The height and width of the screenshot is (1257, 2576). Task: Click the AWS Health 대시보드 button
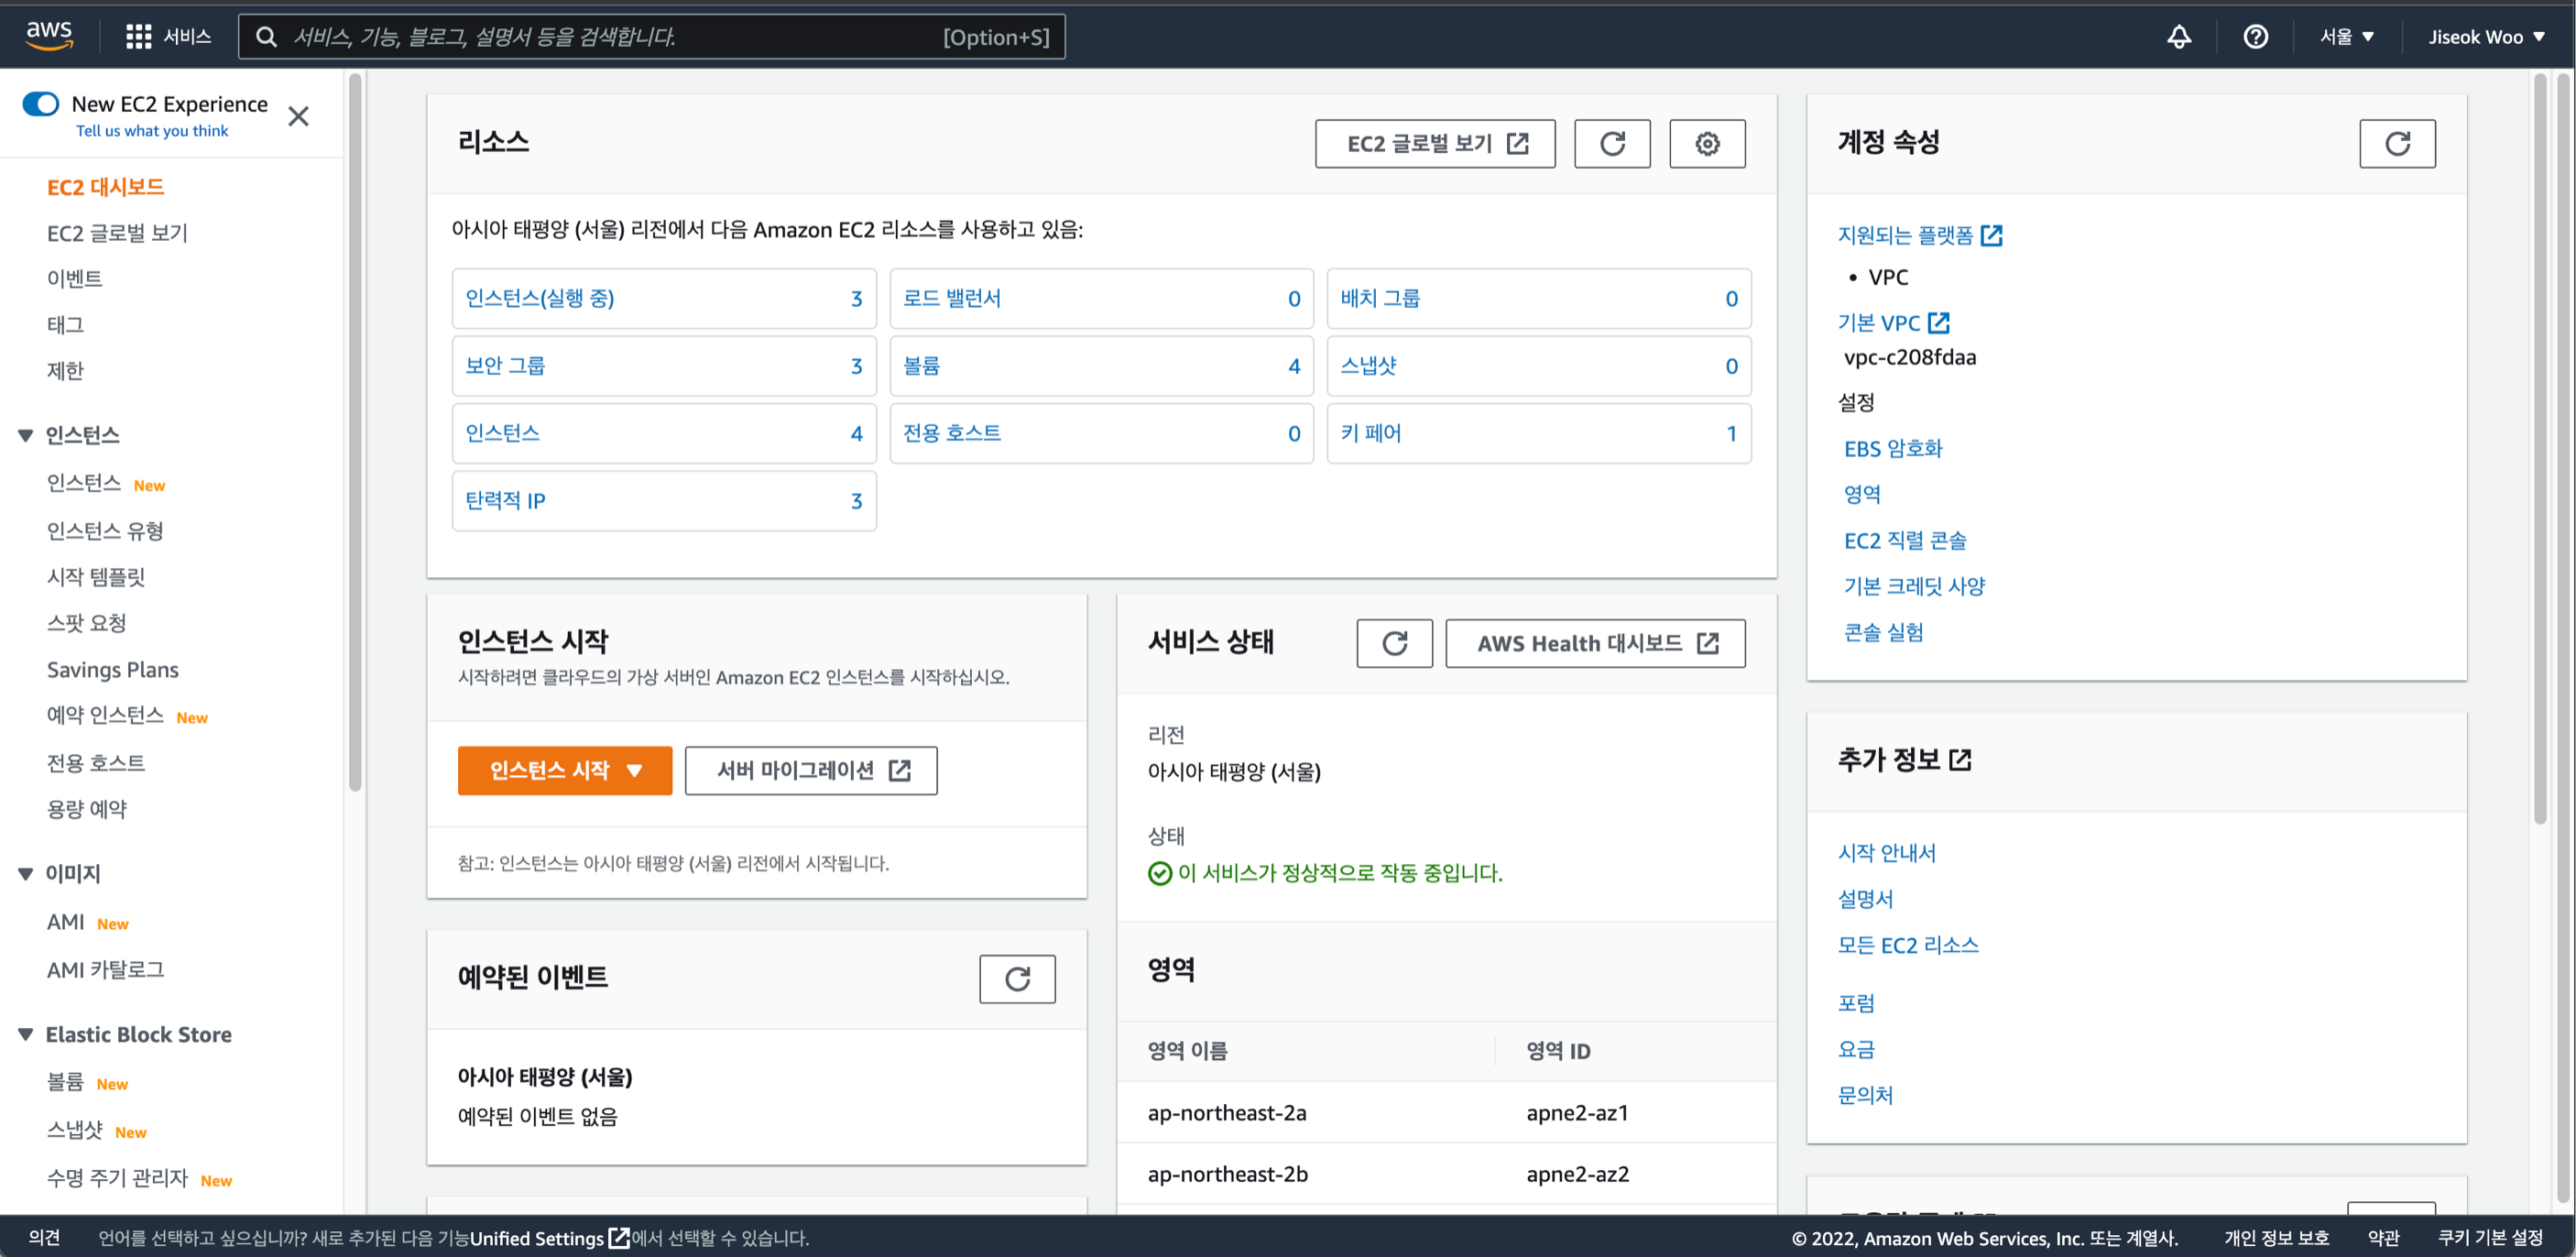(1594, 643)
